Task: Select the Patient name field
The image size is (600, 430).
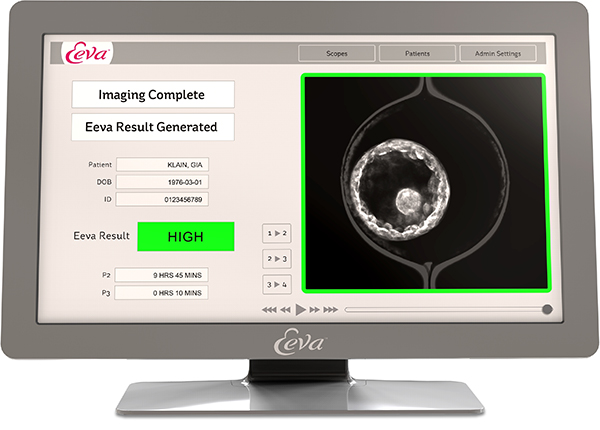Action: [x=162, y=164]
